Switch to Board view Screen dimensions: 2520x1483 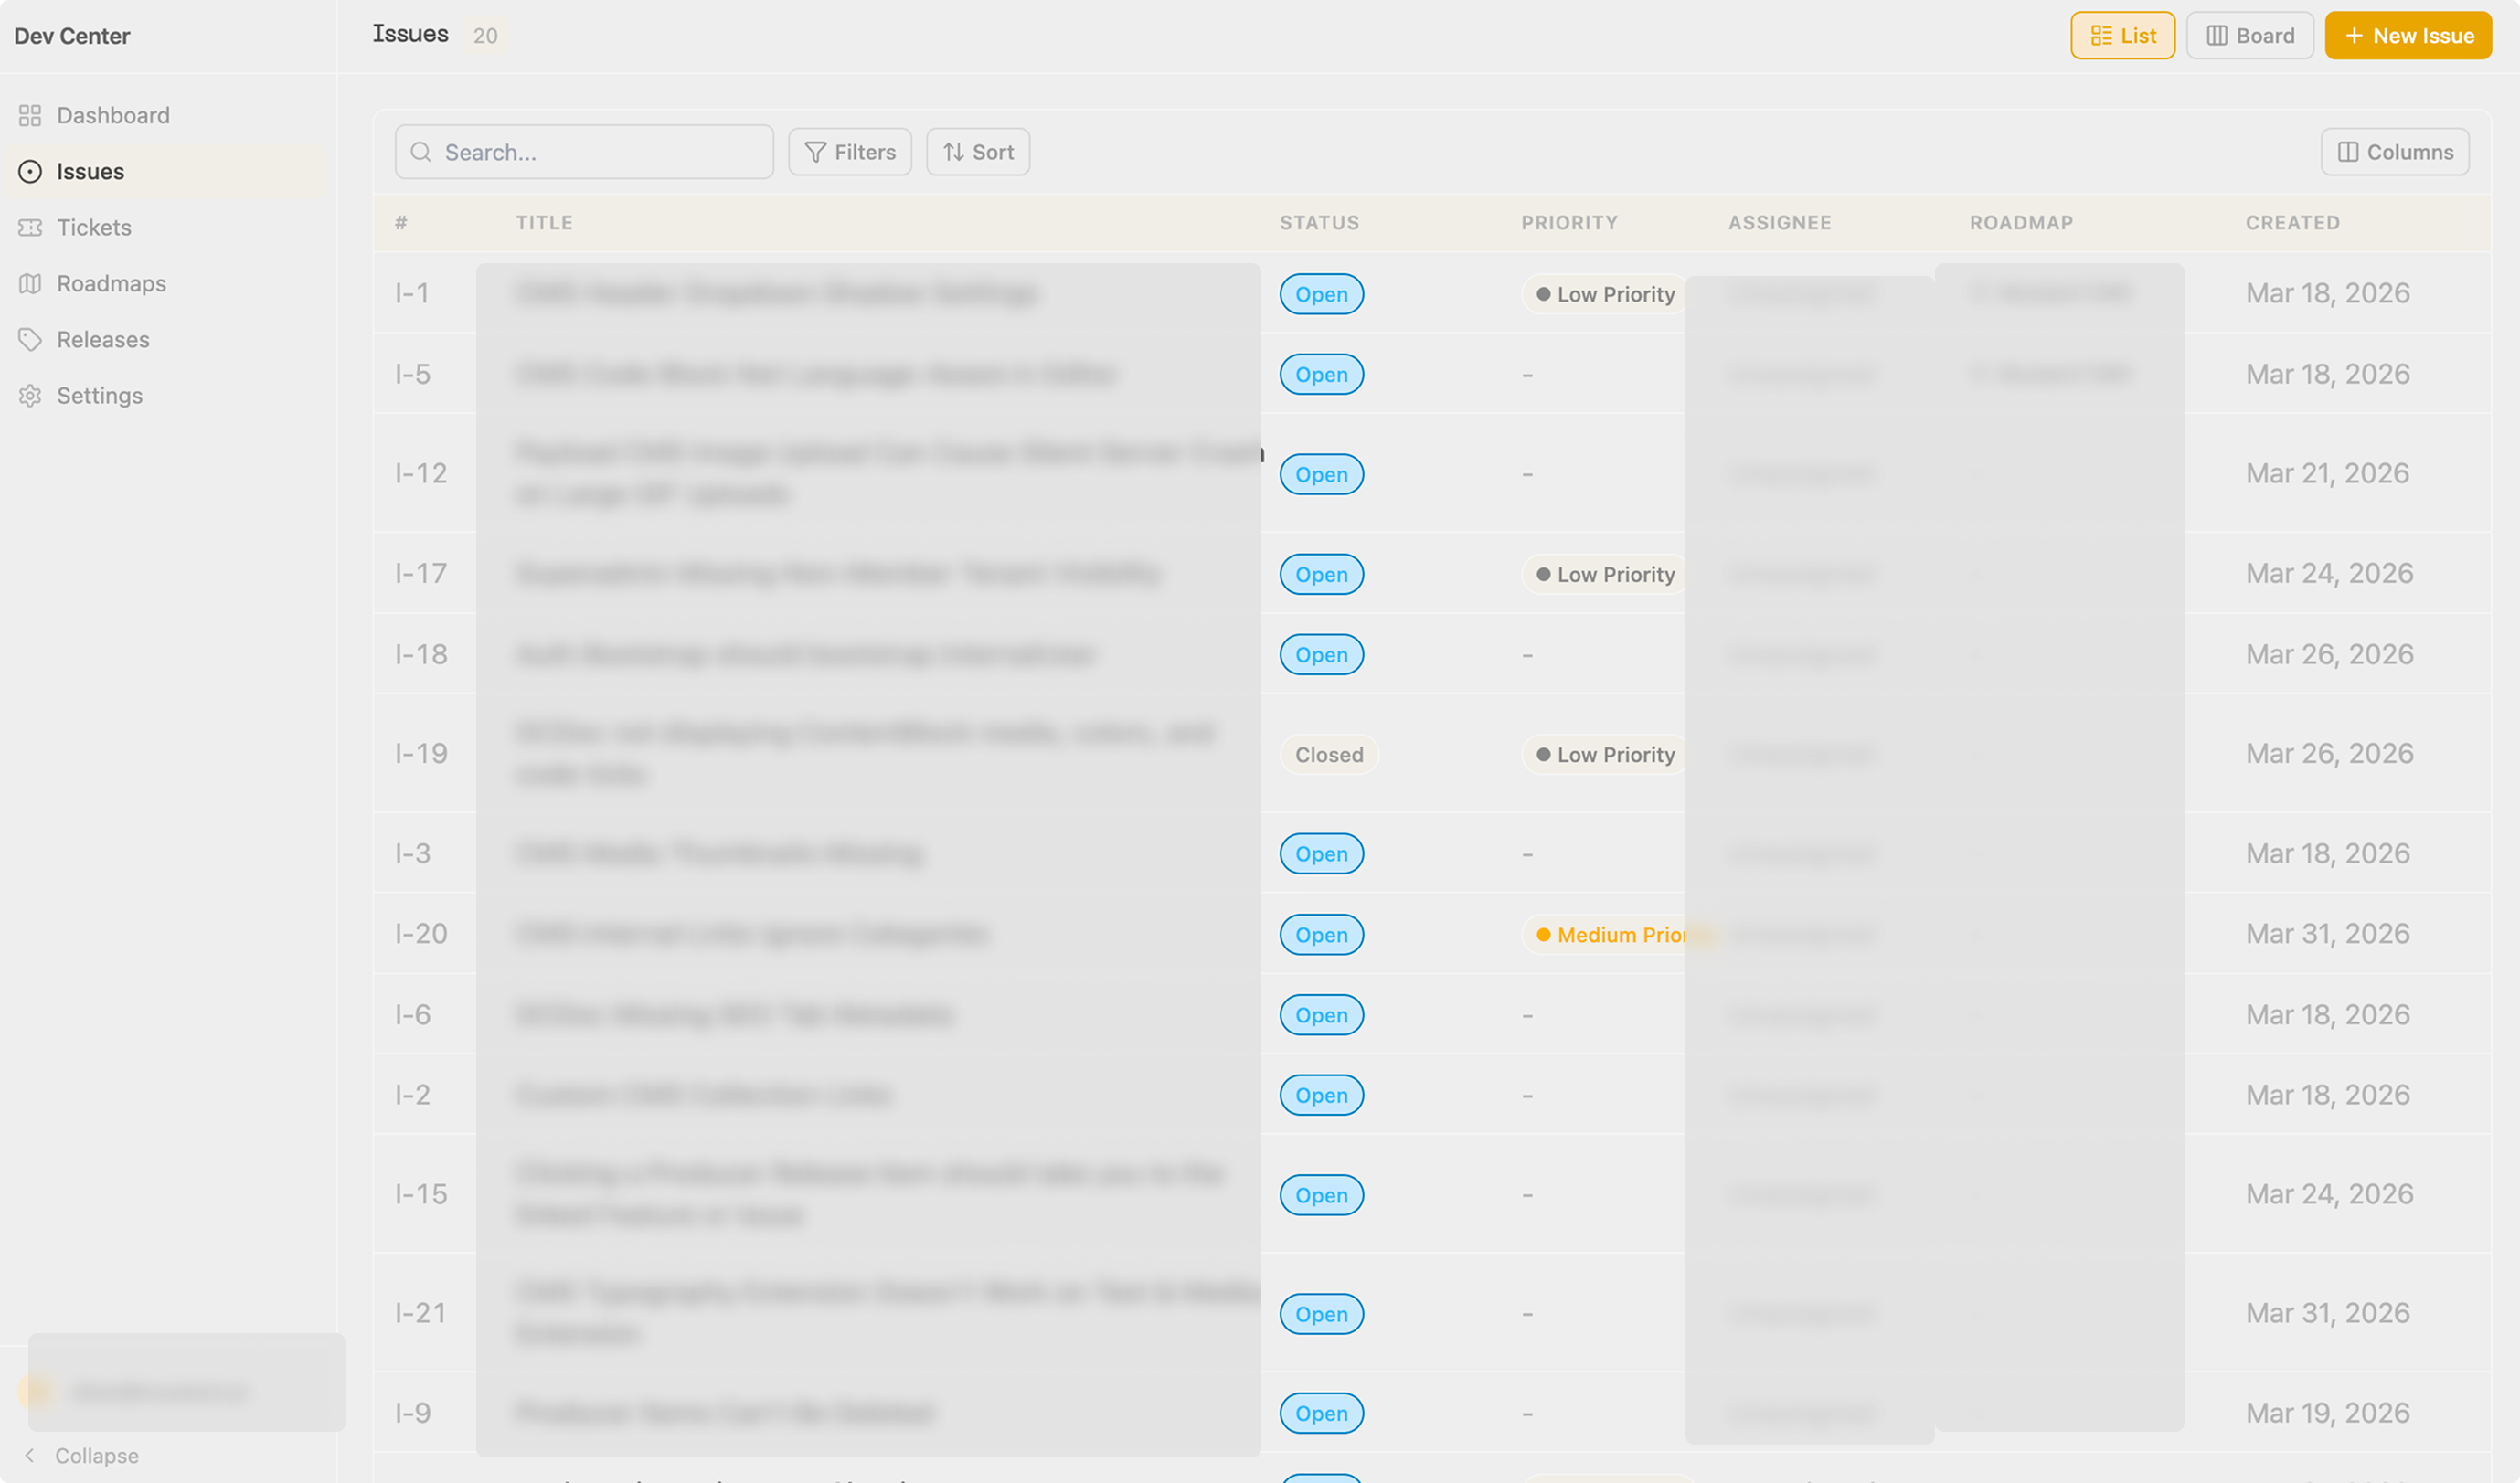pos(2249,36)
